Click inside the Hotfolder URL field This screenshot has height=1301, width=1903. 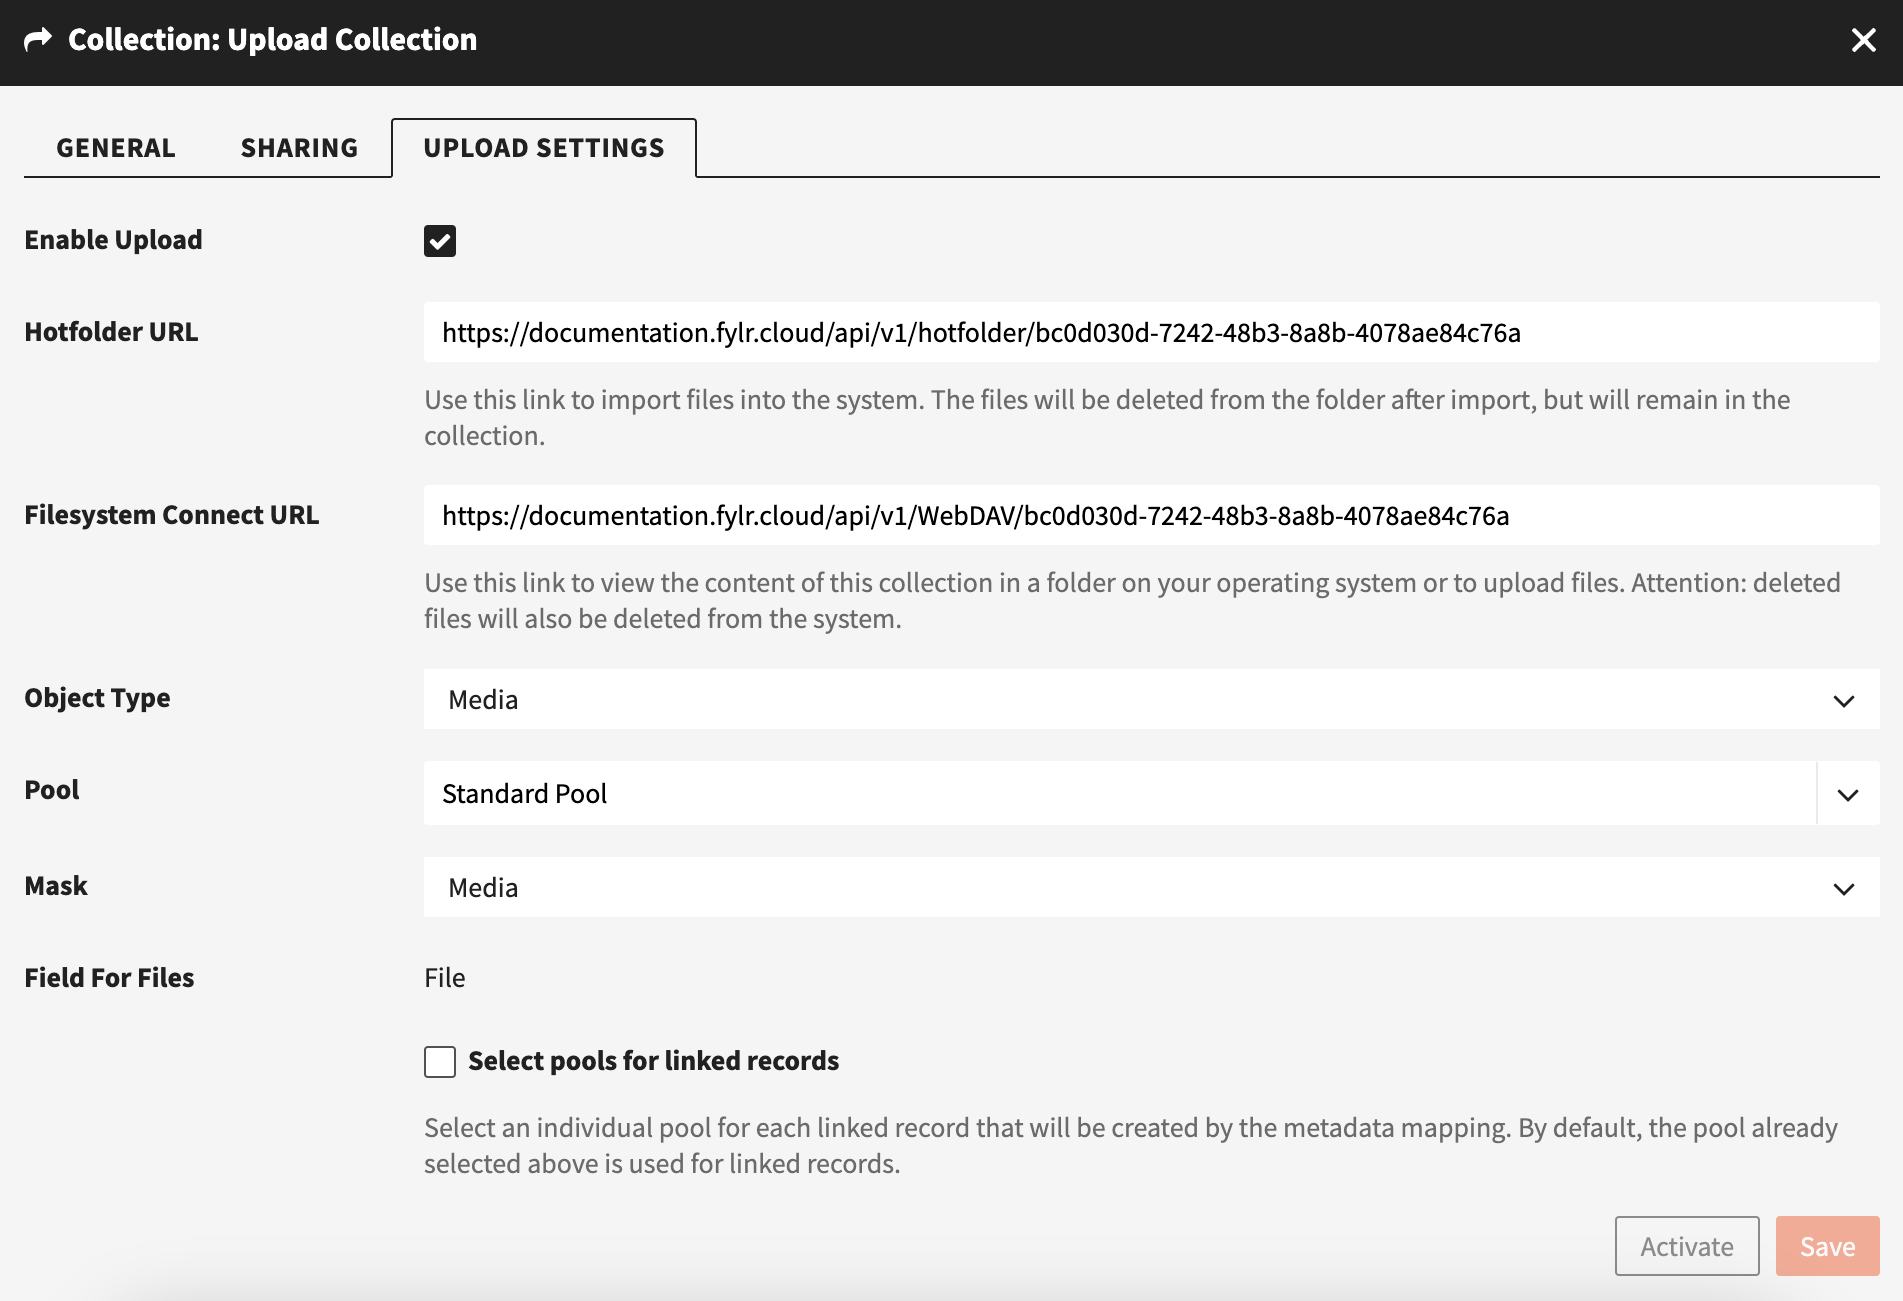click(x=1150, y=333)
